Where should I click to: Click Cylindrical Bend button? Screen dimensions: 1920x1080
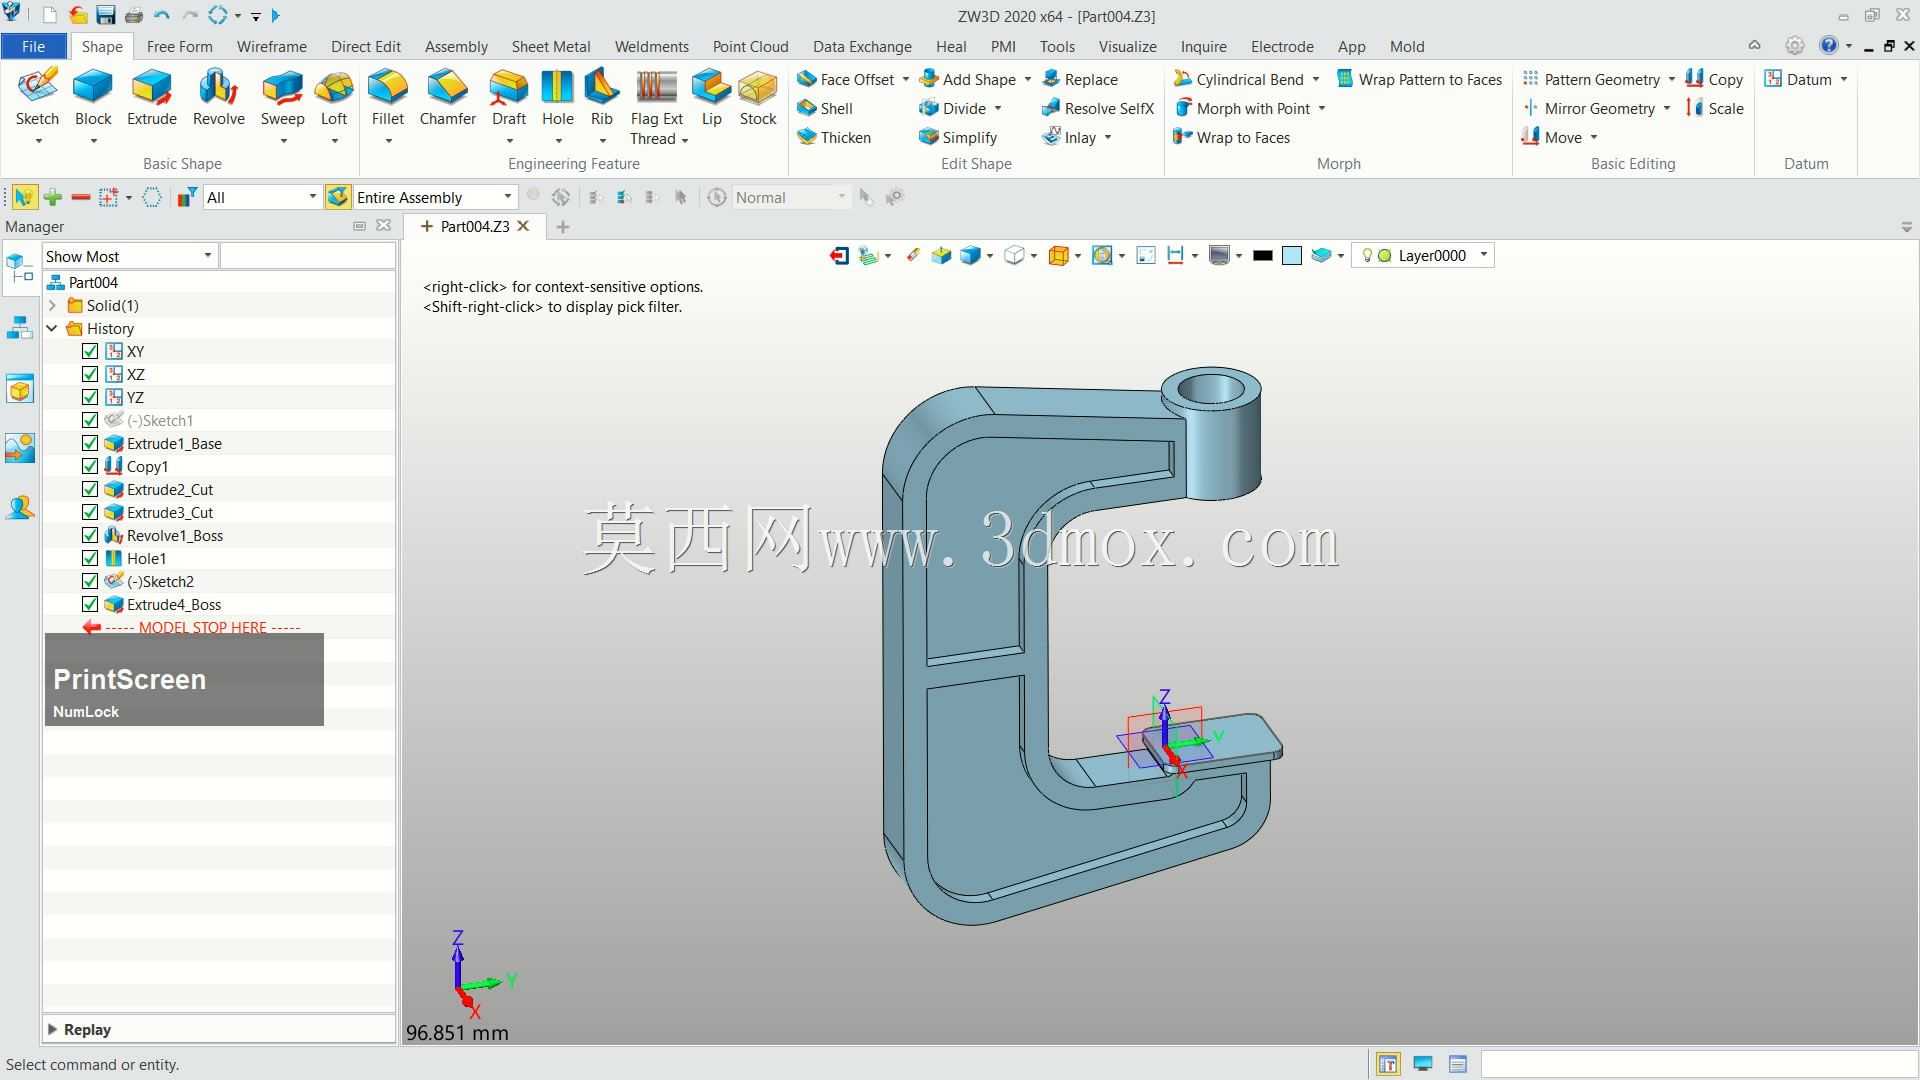[1239, 79]
